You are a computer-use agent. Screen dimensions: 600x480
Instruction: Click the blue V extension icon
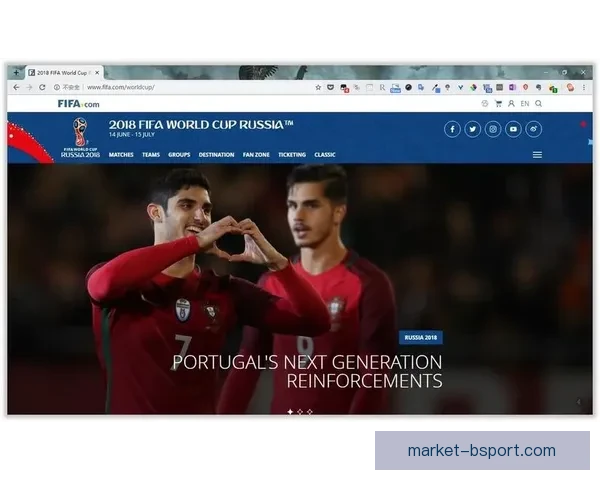[x=460, y=88]
